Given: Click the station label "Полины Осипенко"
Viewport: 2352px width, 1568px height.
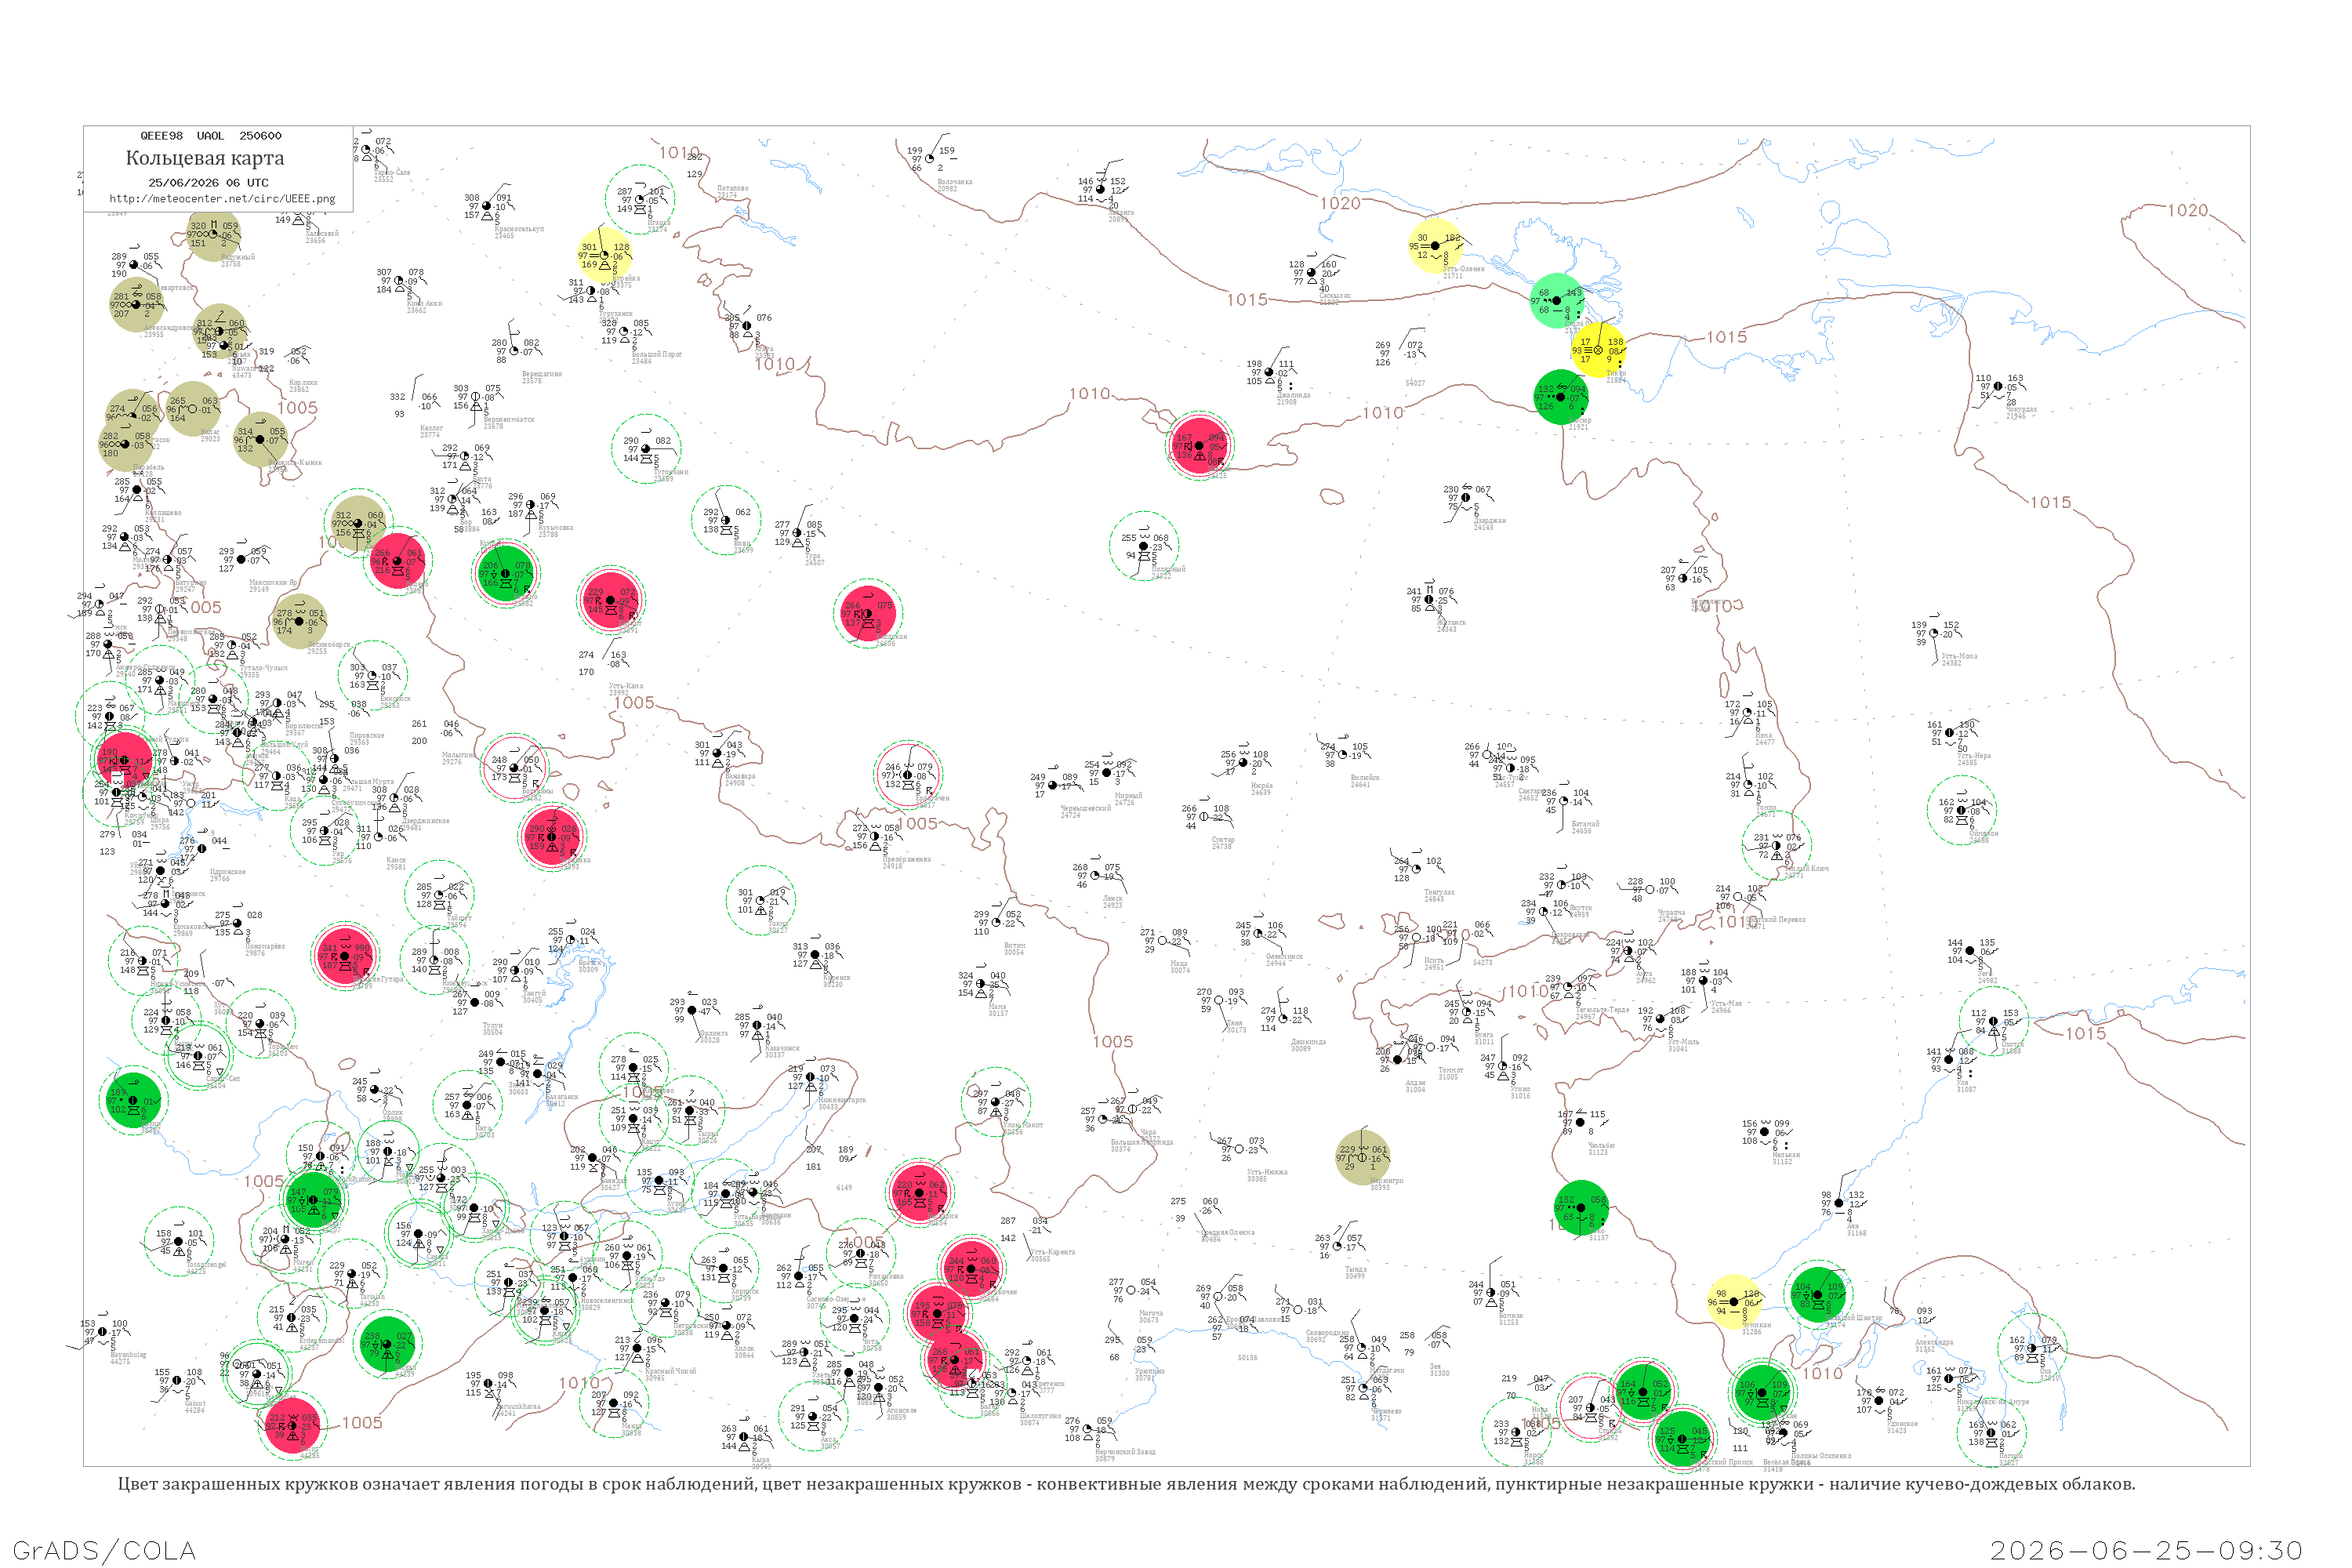Looking at the screenshot, I should tap(1822, 1456).
